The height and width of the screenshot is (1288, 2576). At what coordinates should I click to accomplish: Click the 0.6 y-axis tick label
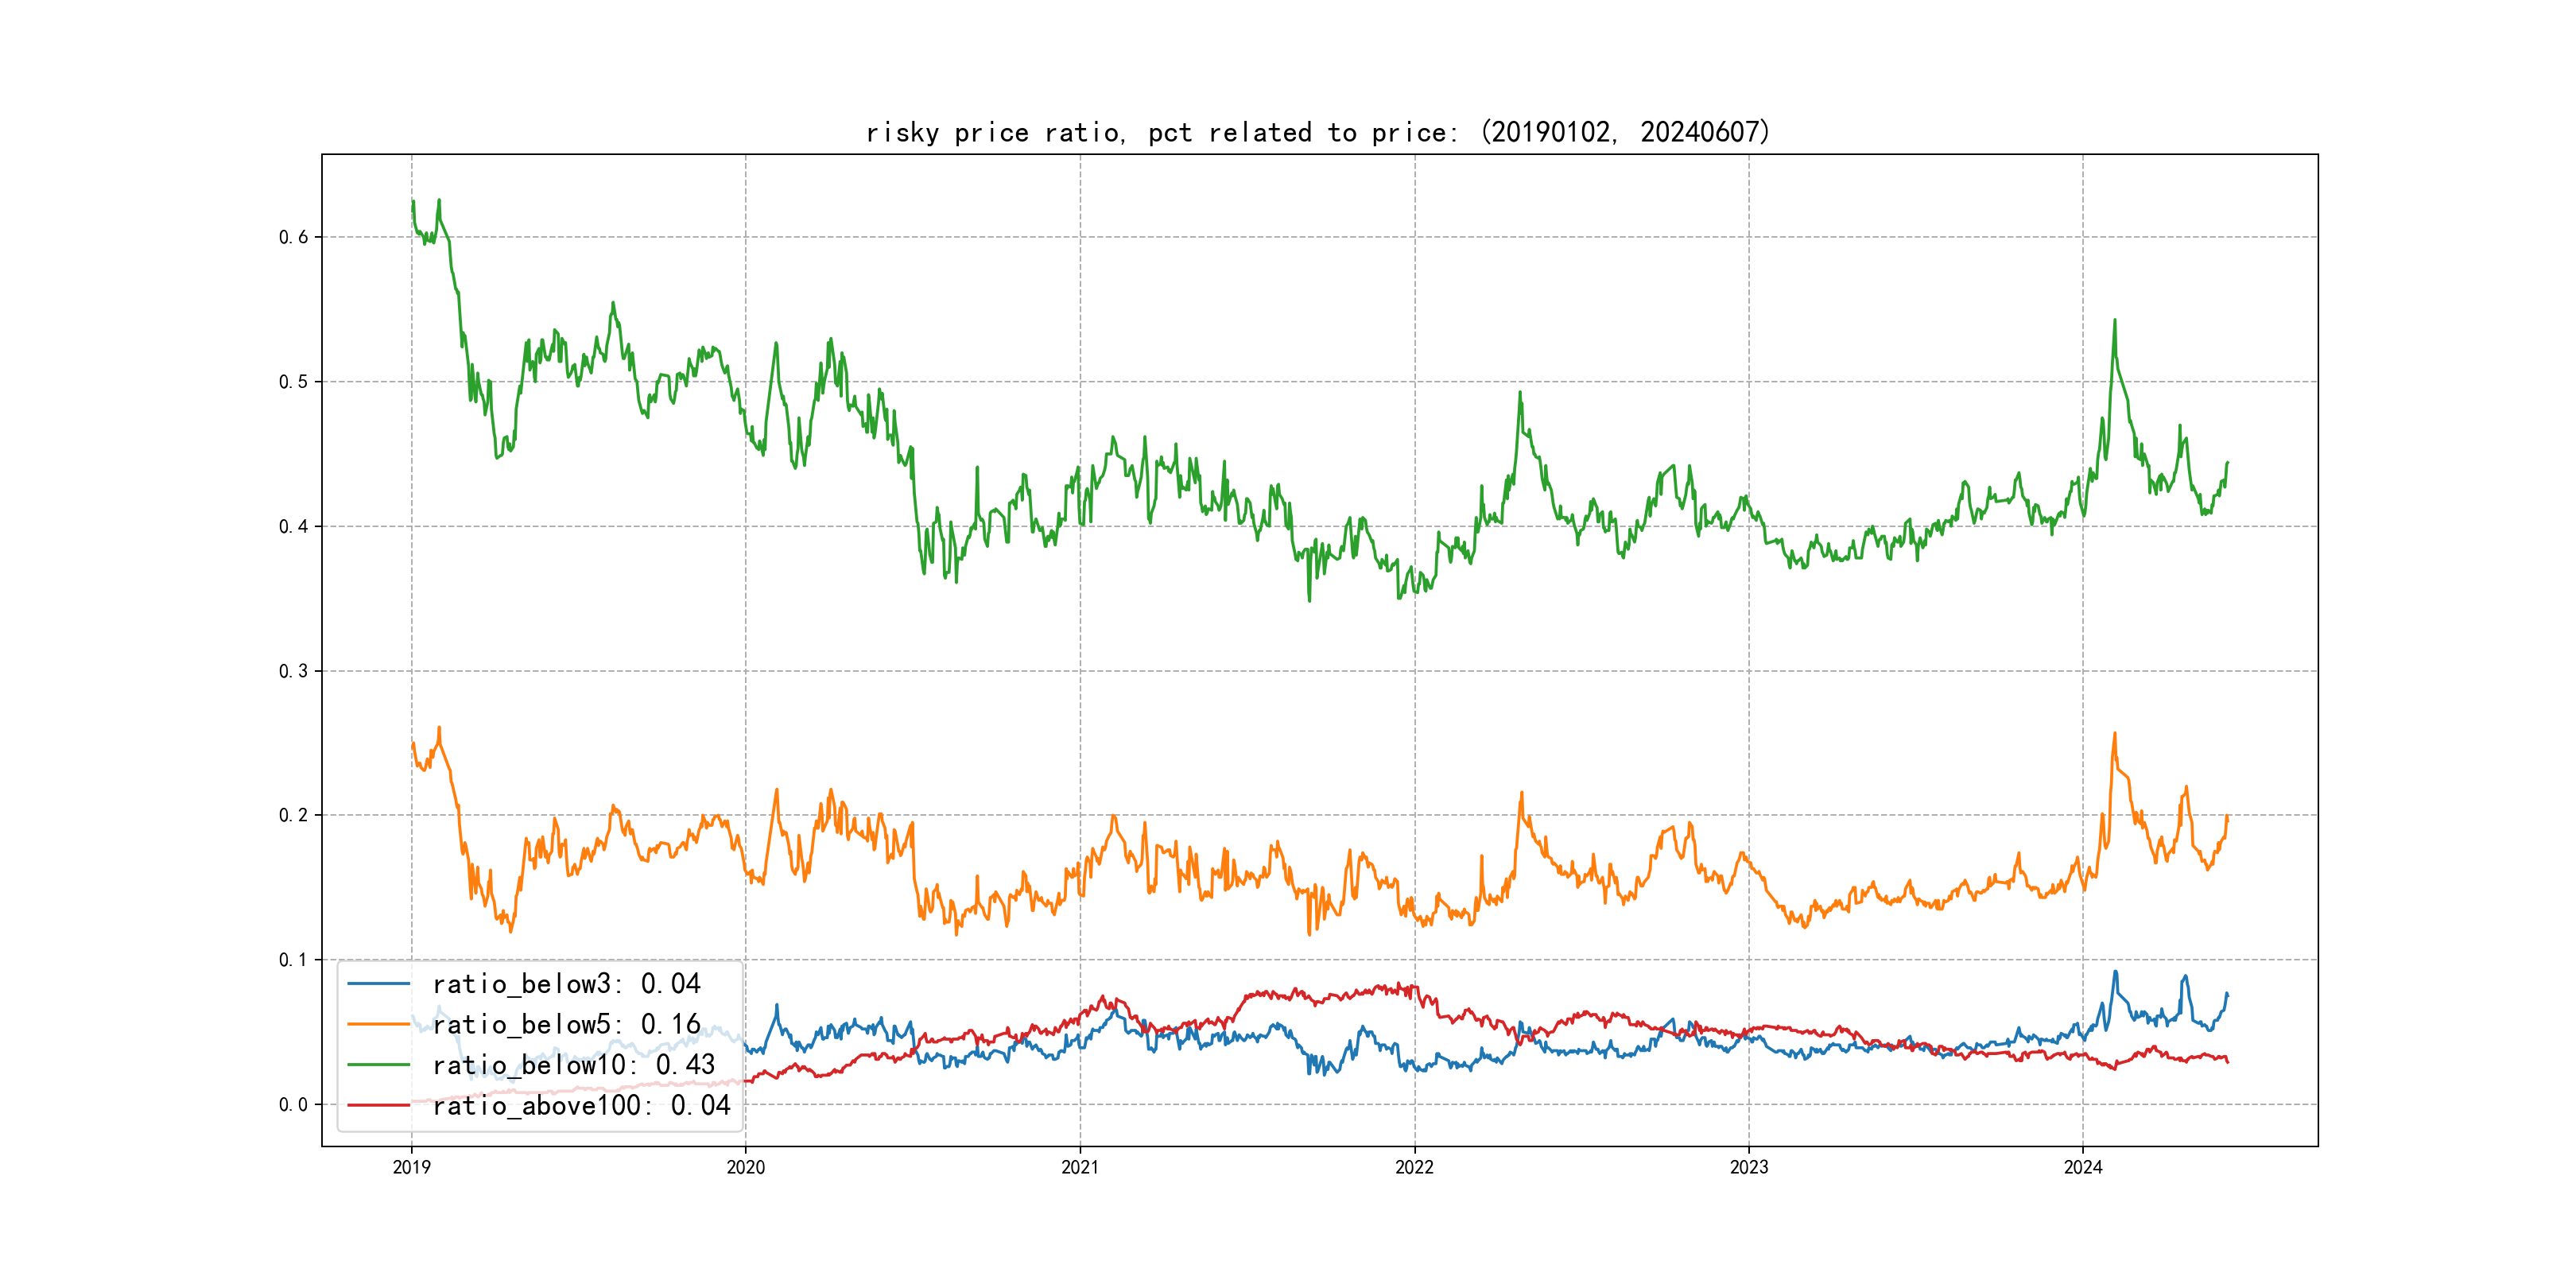pyautogui.click(x=293, y=237)
